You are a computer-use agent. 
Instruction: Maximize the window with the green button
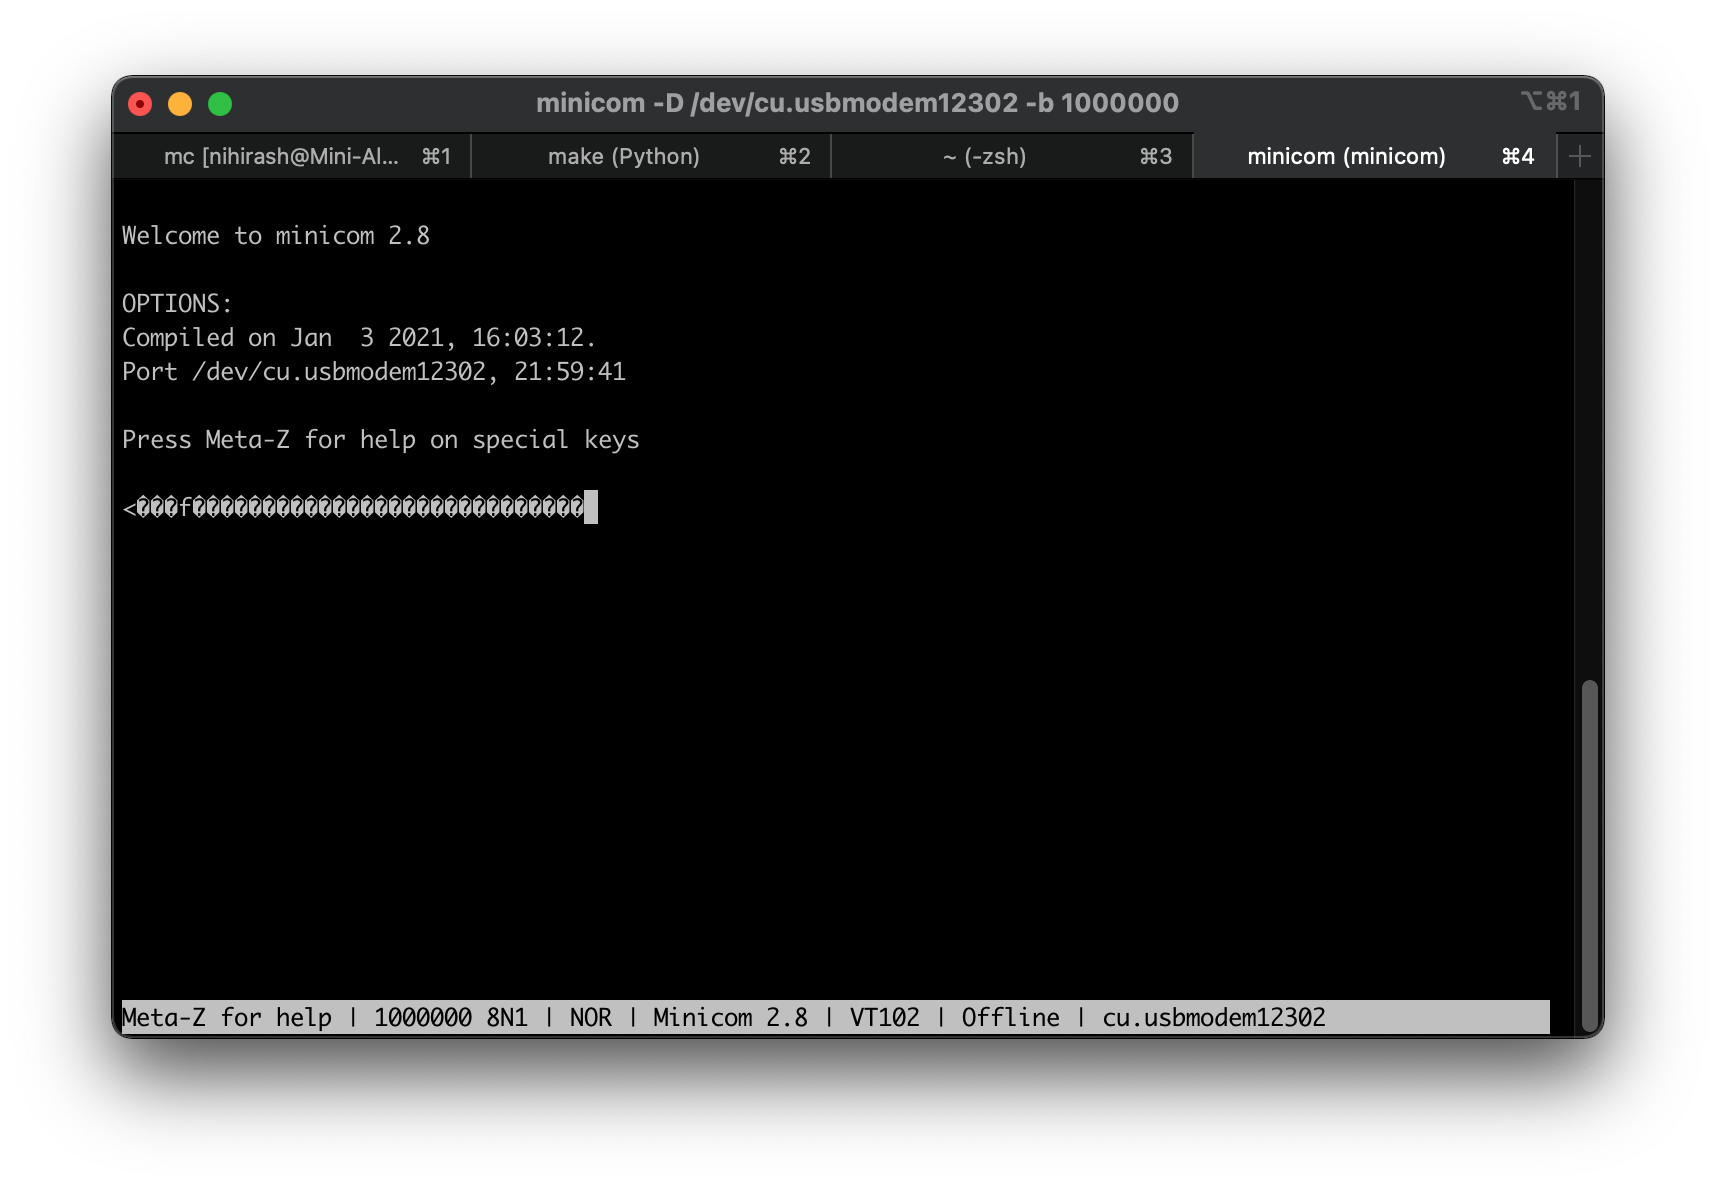pos(220,104)
